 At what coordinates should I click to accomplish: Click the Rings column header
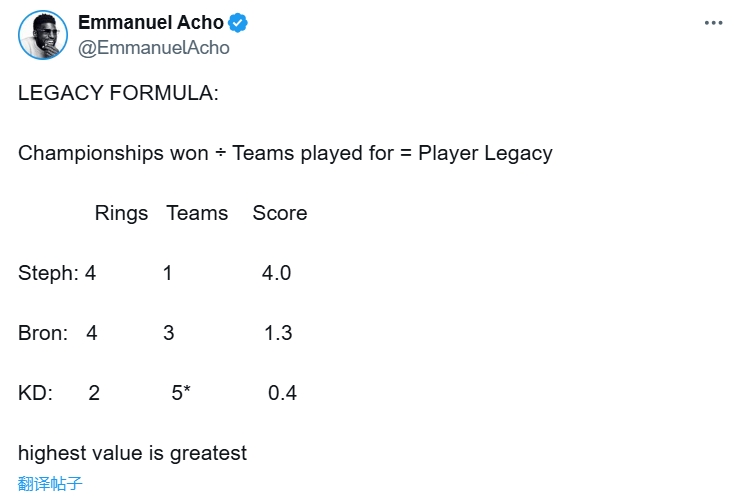point(121,213)
